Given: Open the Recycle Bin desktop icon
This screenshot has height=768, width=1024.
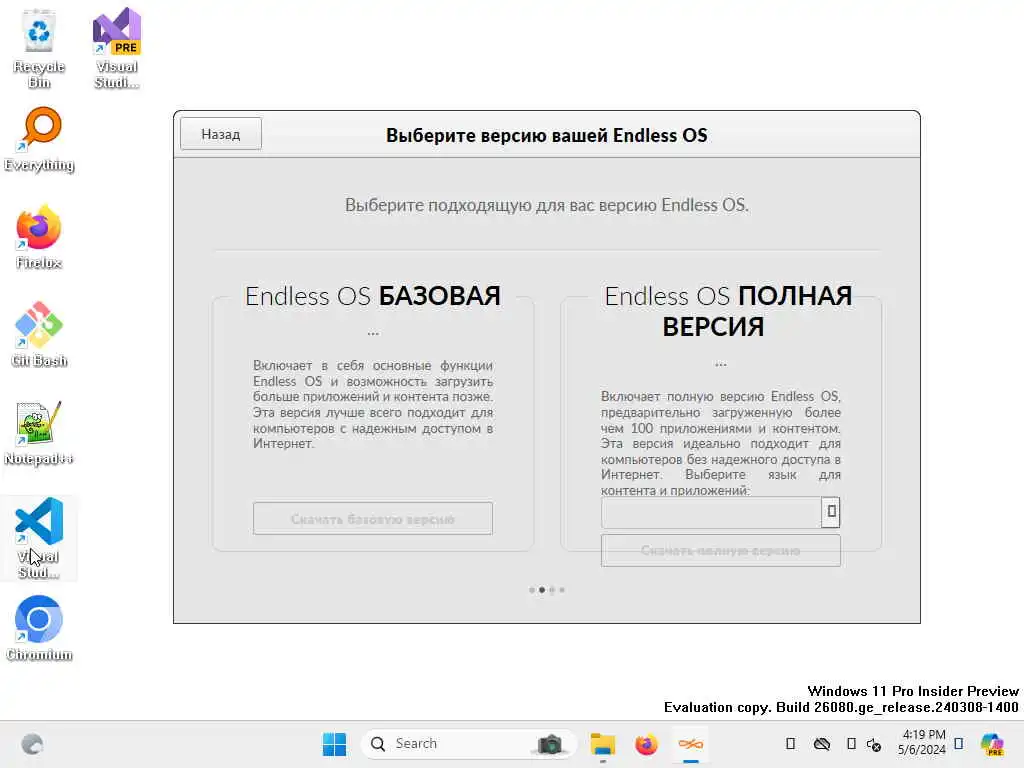Looking at the screenshot, I should pyautogui.click(x=39, y=49).
